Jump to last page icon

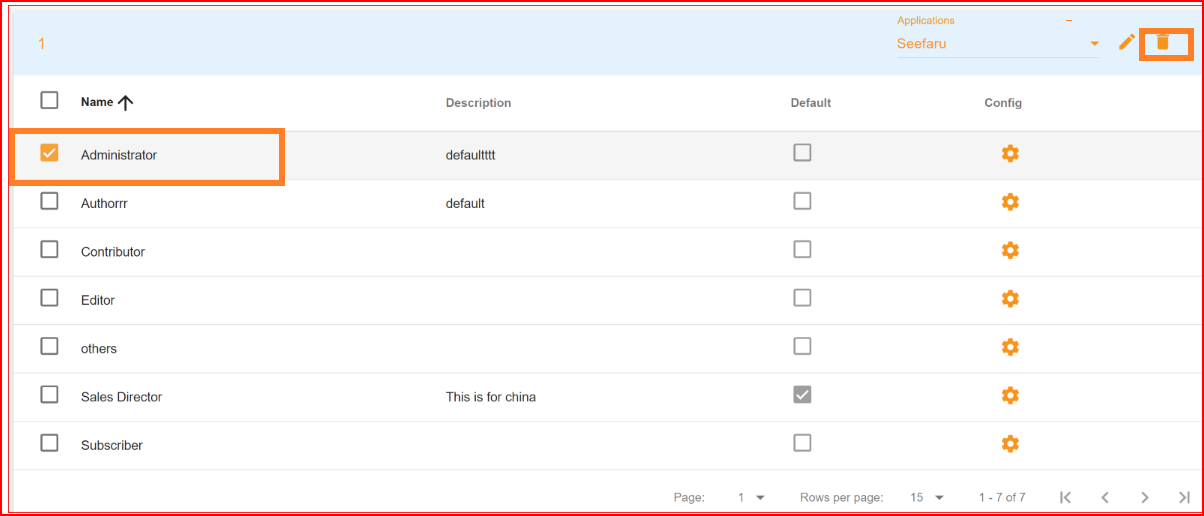tap(1184, 497)
